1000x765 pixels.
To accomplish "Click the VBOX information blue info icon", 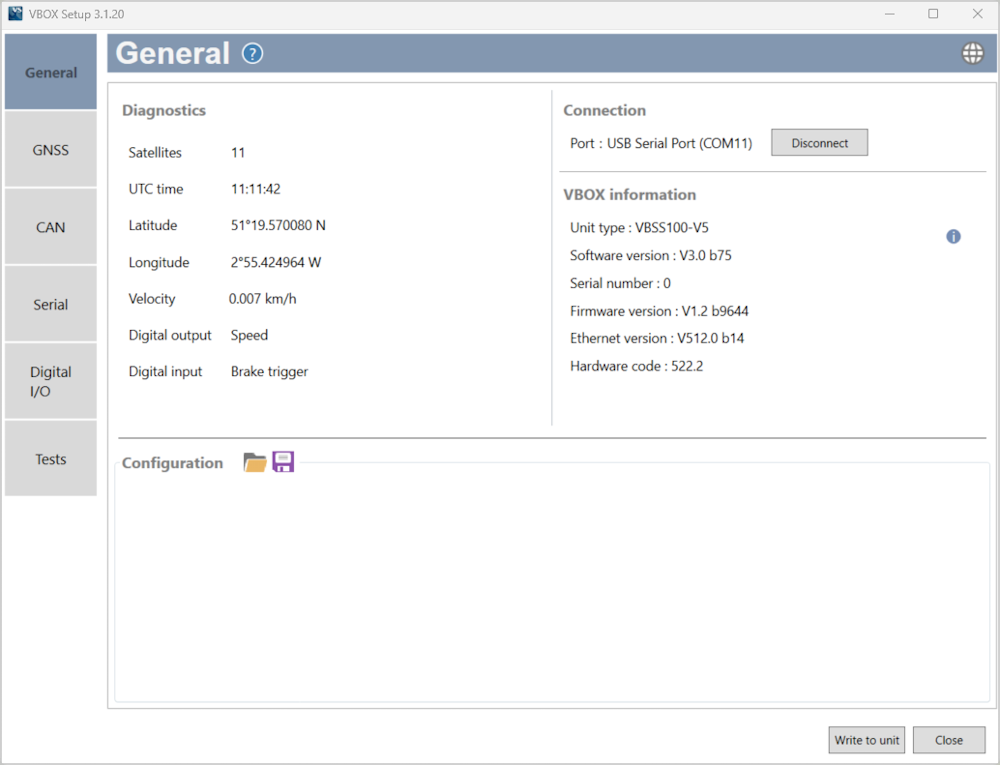I will click(x=953, y=237).
